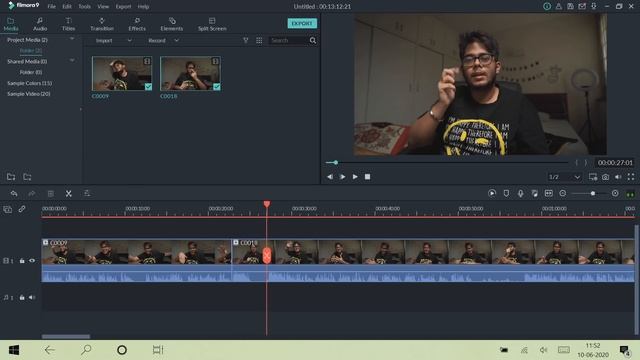The image size is (640, 360).
Task: Click the media filter icon
Action: point(246,40)
